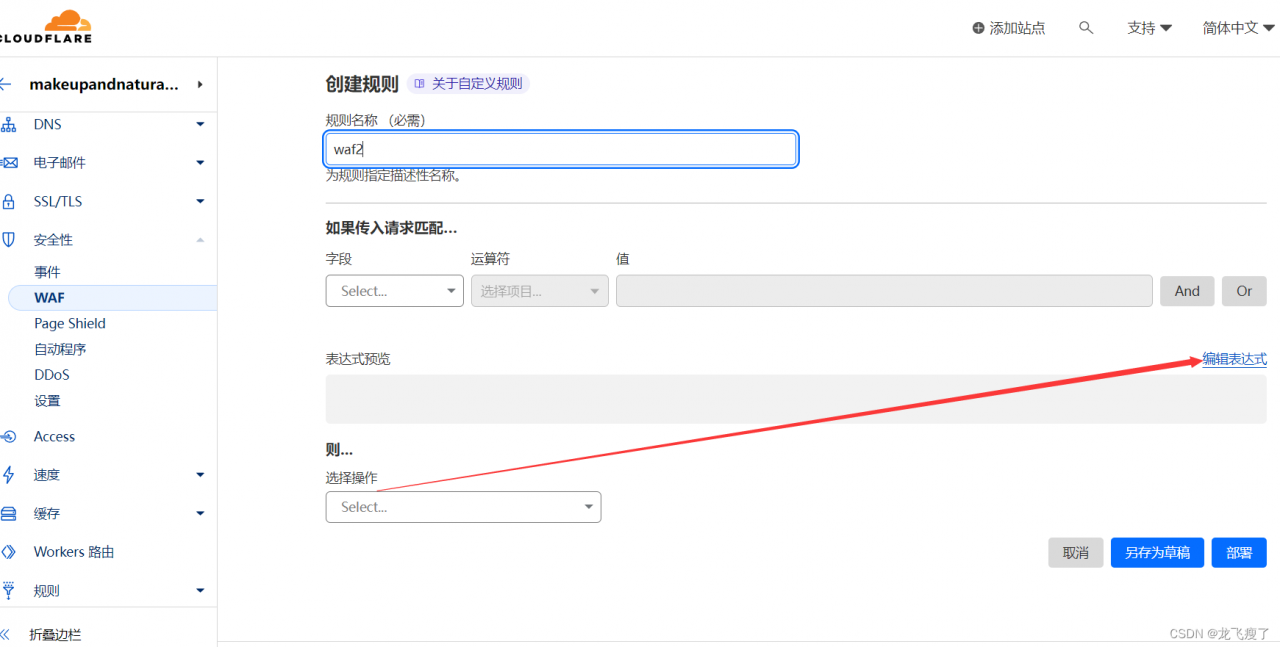Viewport: 1280px width, 647px height.
Task: Open the 选择操作 Select dropdown
Action: [x=463, y=507]
